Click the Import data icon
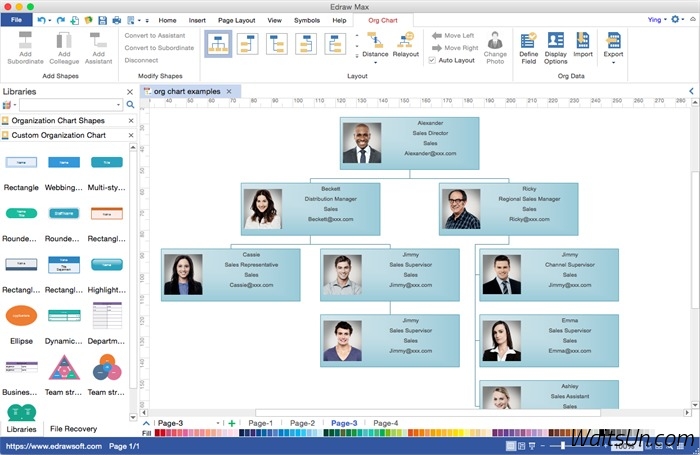The width and height of the screenshot is (700, 455). click(582, 46)
